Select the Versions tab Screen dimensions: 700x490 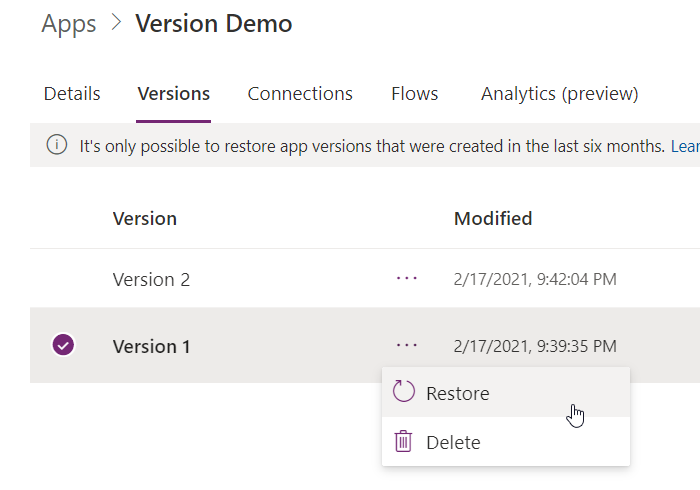pyautogui.click(x=173, y=94)
